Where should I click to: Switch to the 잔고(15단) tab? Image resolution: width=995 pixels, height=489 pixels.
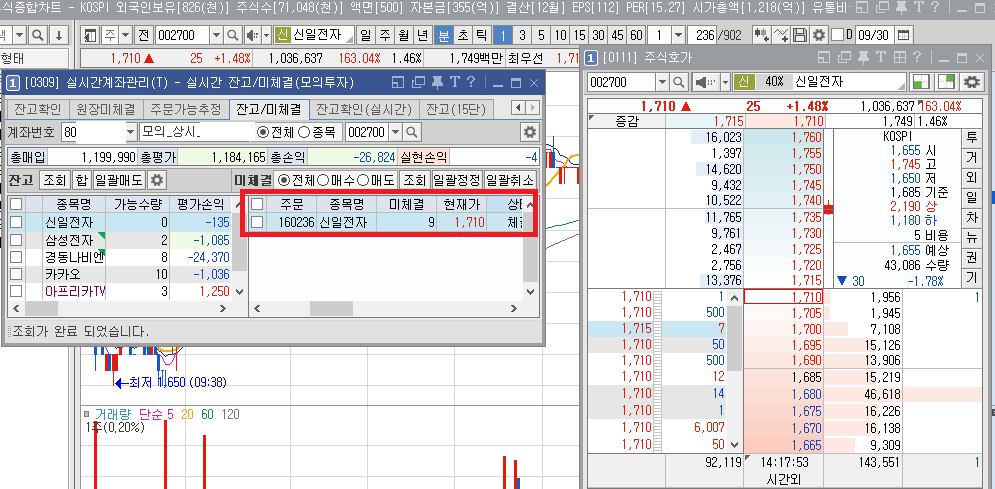point(456,108)
